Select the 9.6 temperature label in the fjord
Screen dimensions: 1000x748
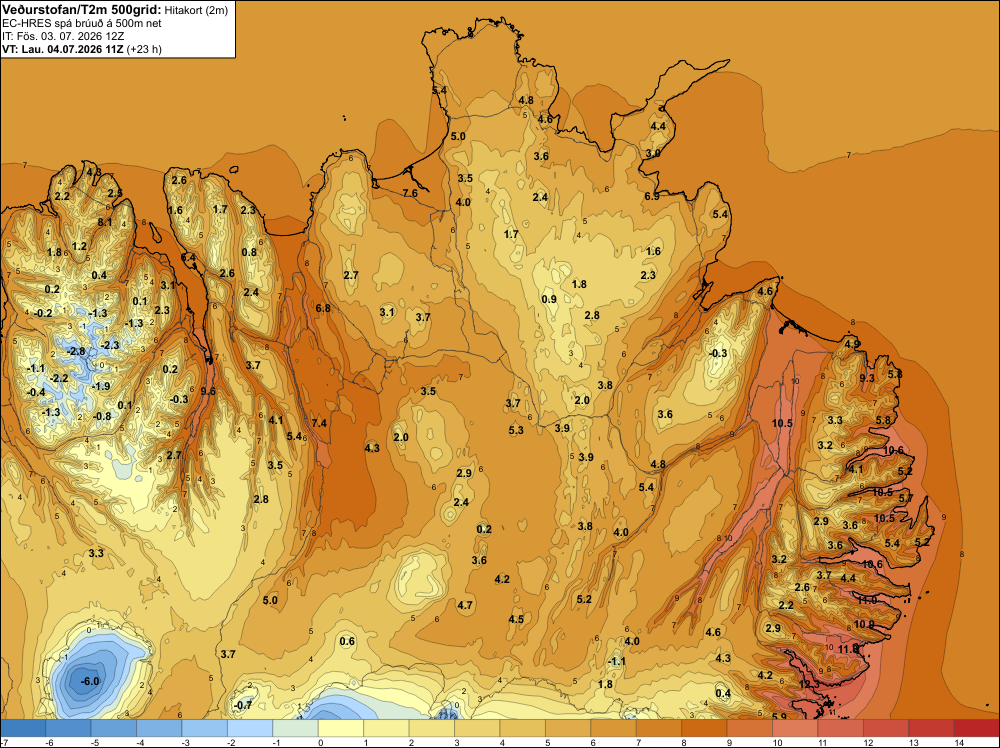click(208, 391)
